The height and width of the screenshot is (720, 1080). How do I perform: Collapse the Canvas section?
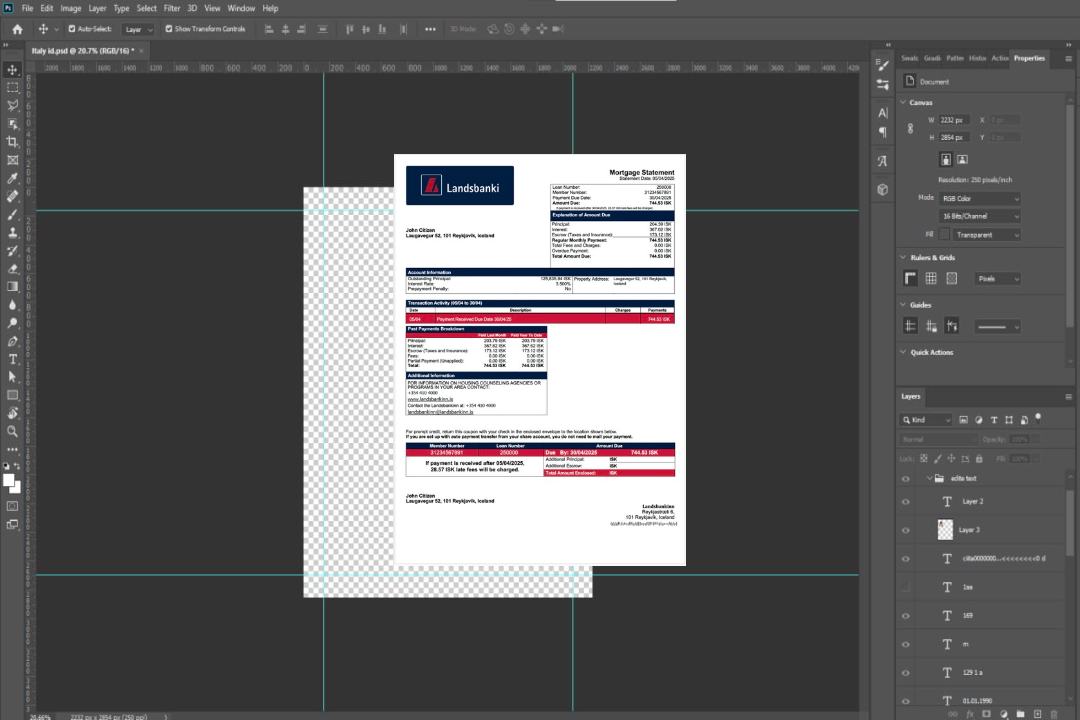(903, 102)
